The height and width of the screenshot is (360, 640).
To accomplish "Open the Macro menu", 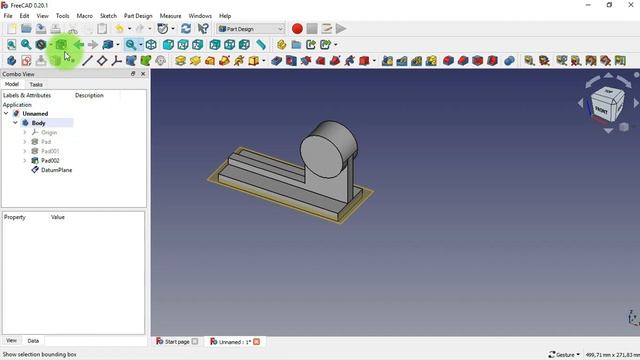I will tap(84, 16).
